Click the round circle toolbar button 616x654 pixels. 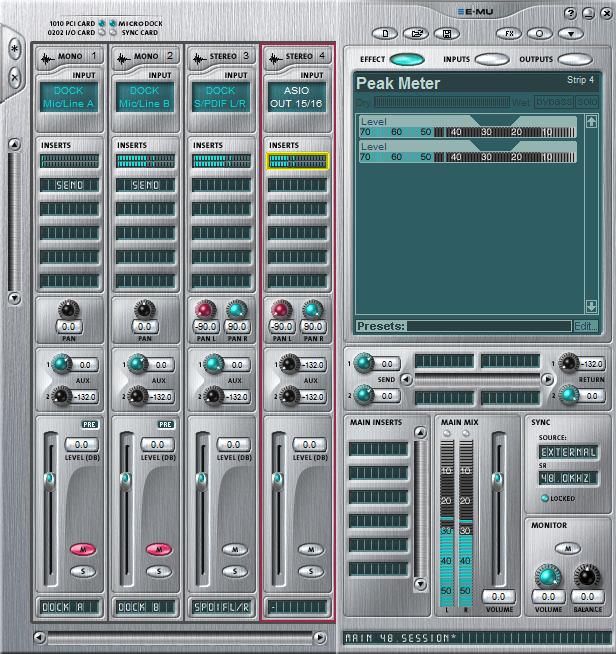pos(540,34)
